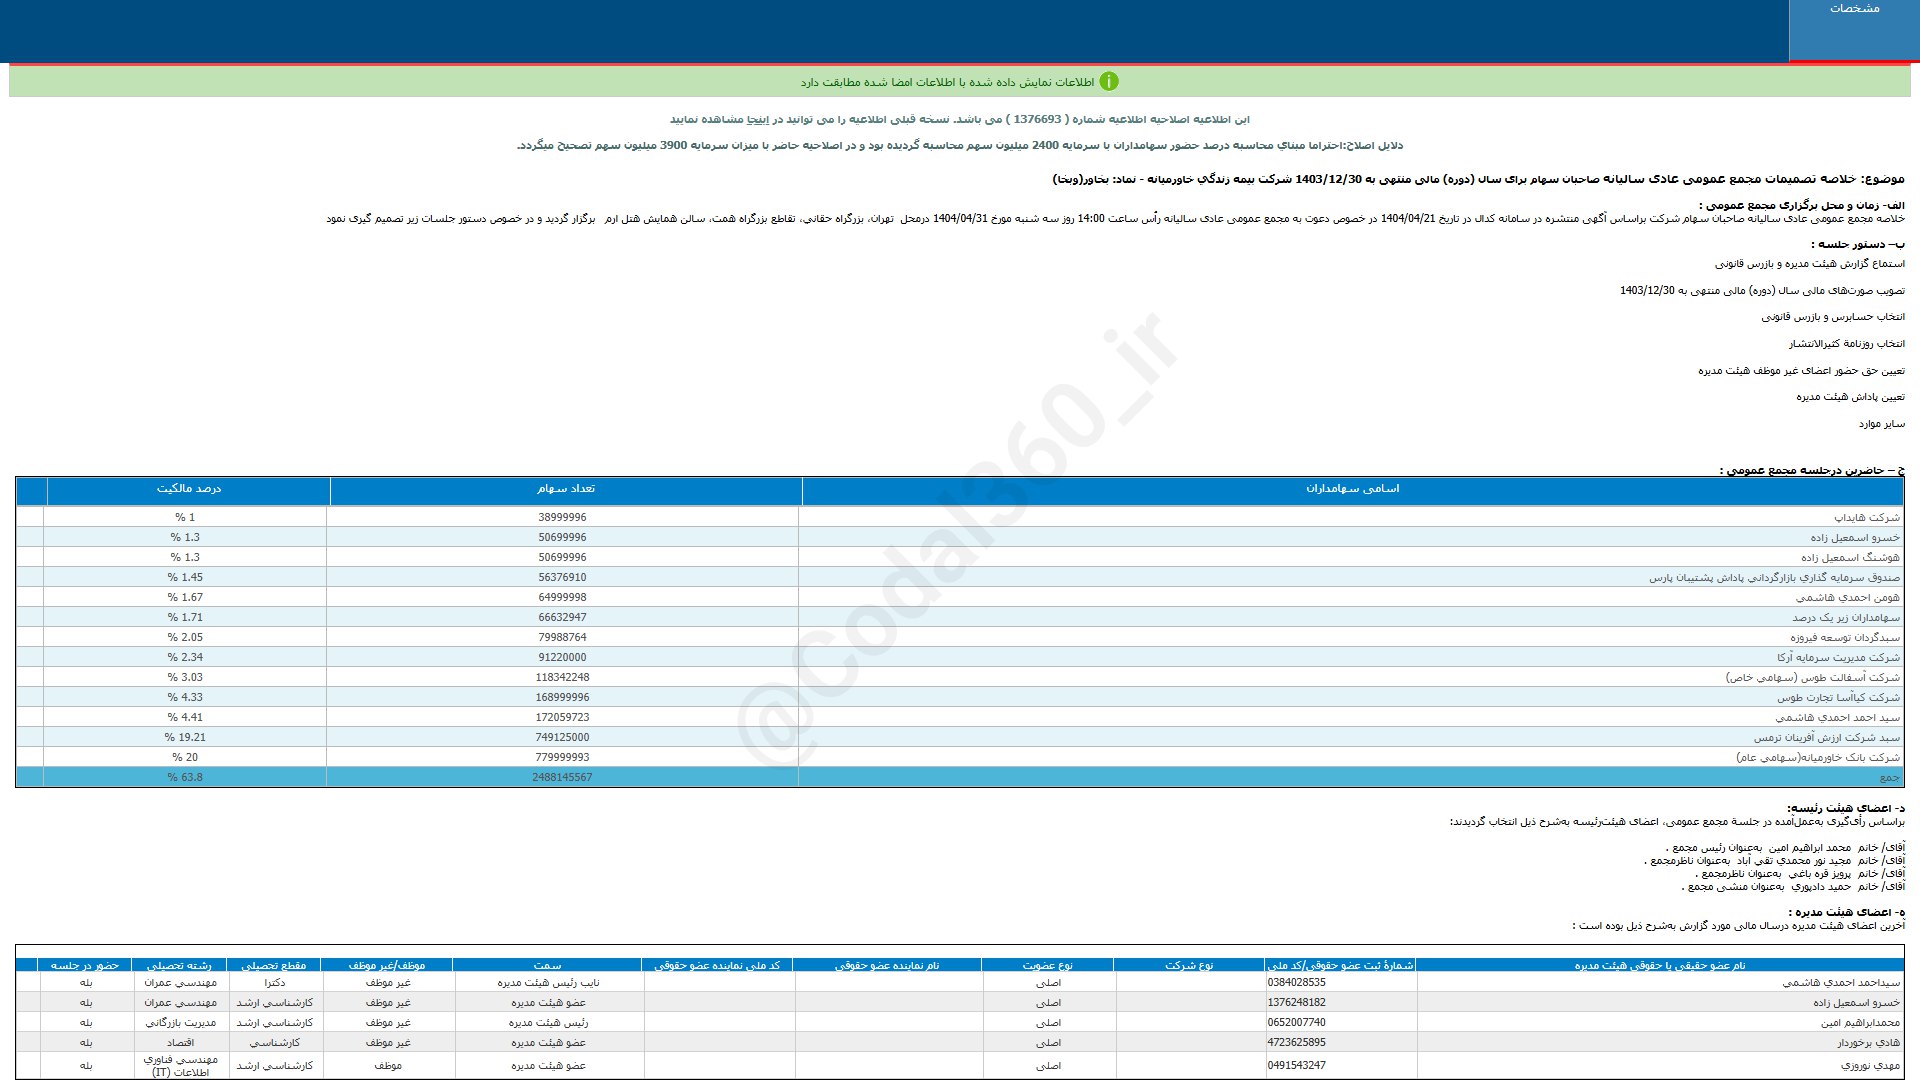Click the مدیریت بازرگانی field cell
The height and width of the screenshot is (1080, 1920).
click(x=180, y=1023)
